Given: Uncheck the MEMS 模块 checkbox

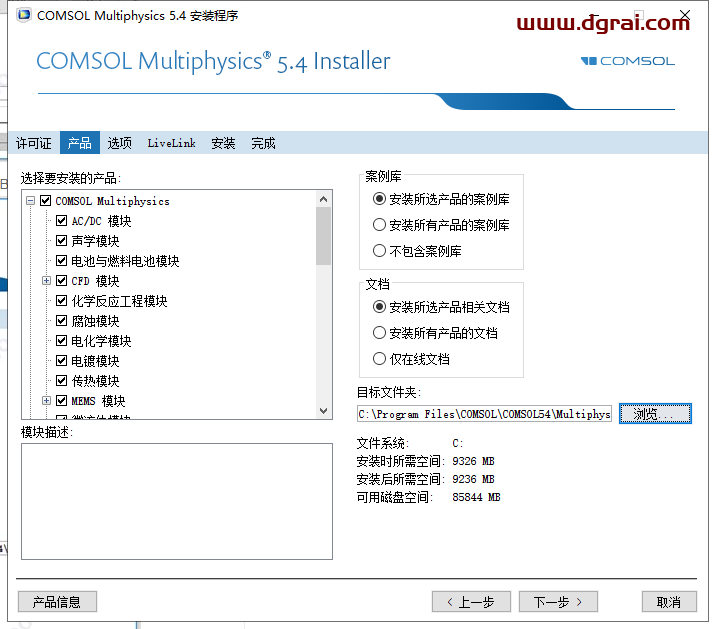Looking at the screenshot, I should (62, 401).
